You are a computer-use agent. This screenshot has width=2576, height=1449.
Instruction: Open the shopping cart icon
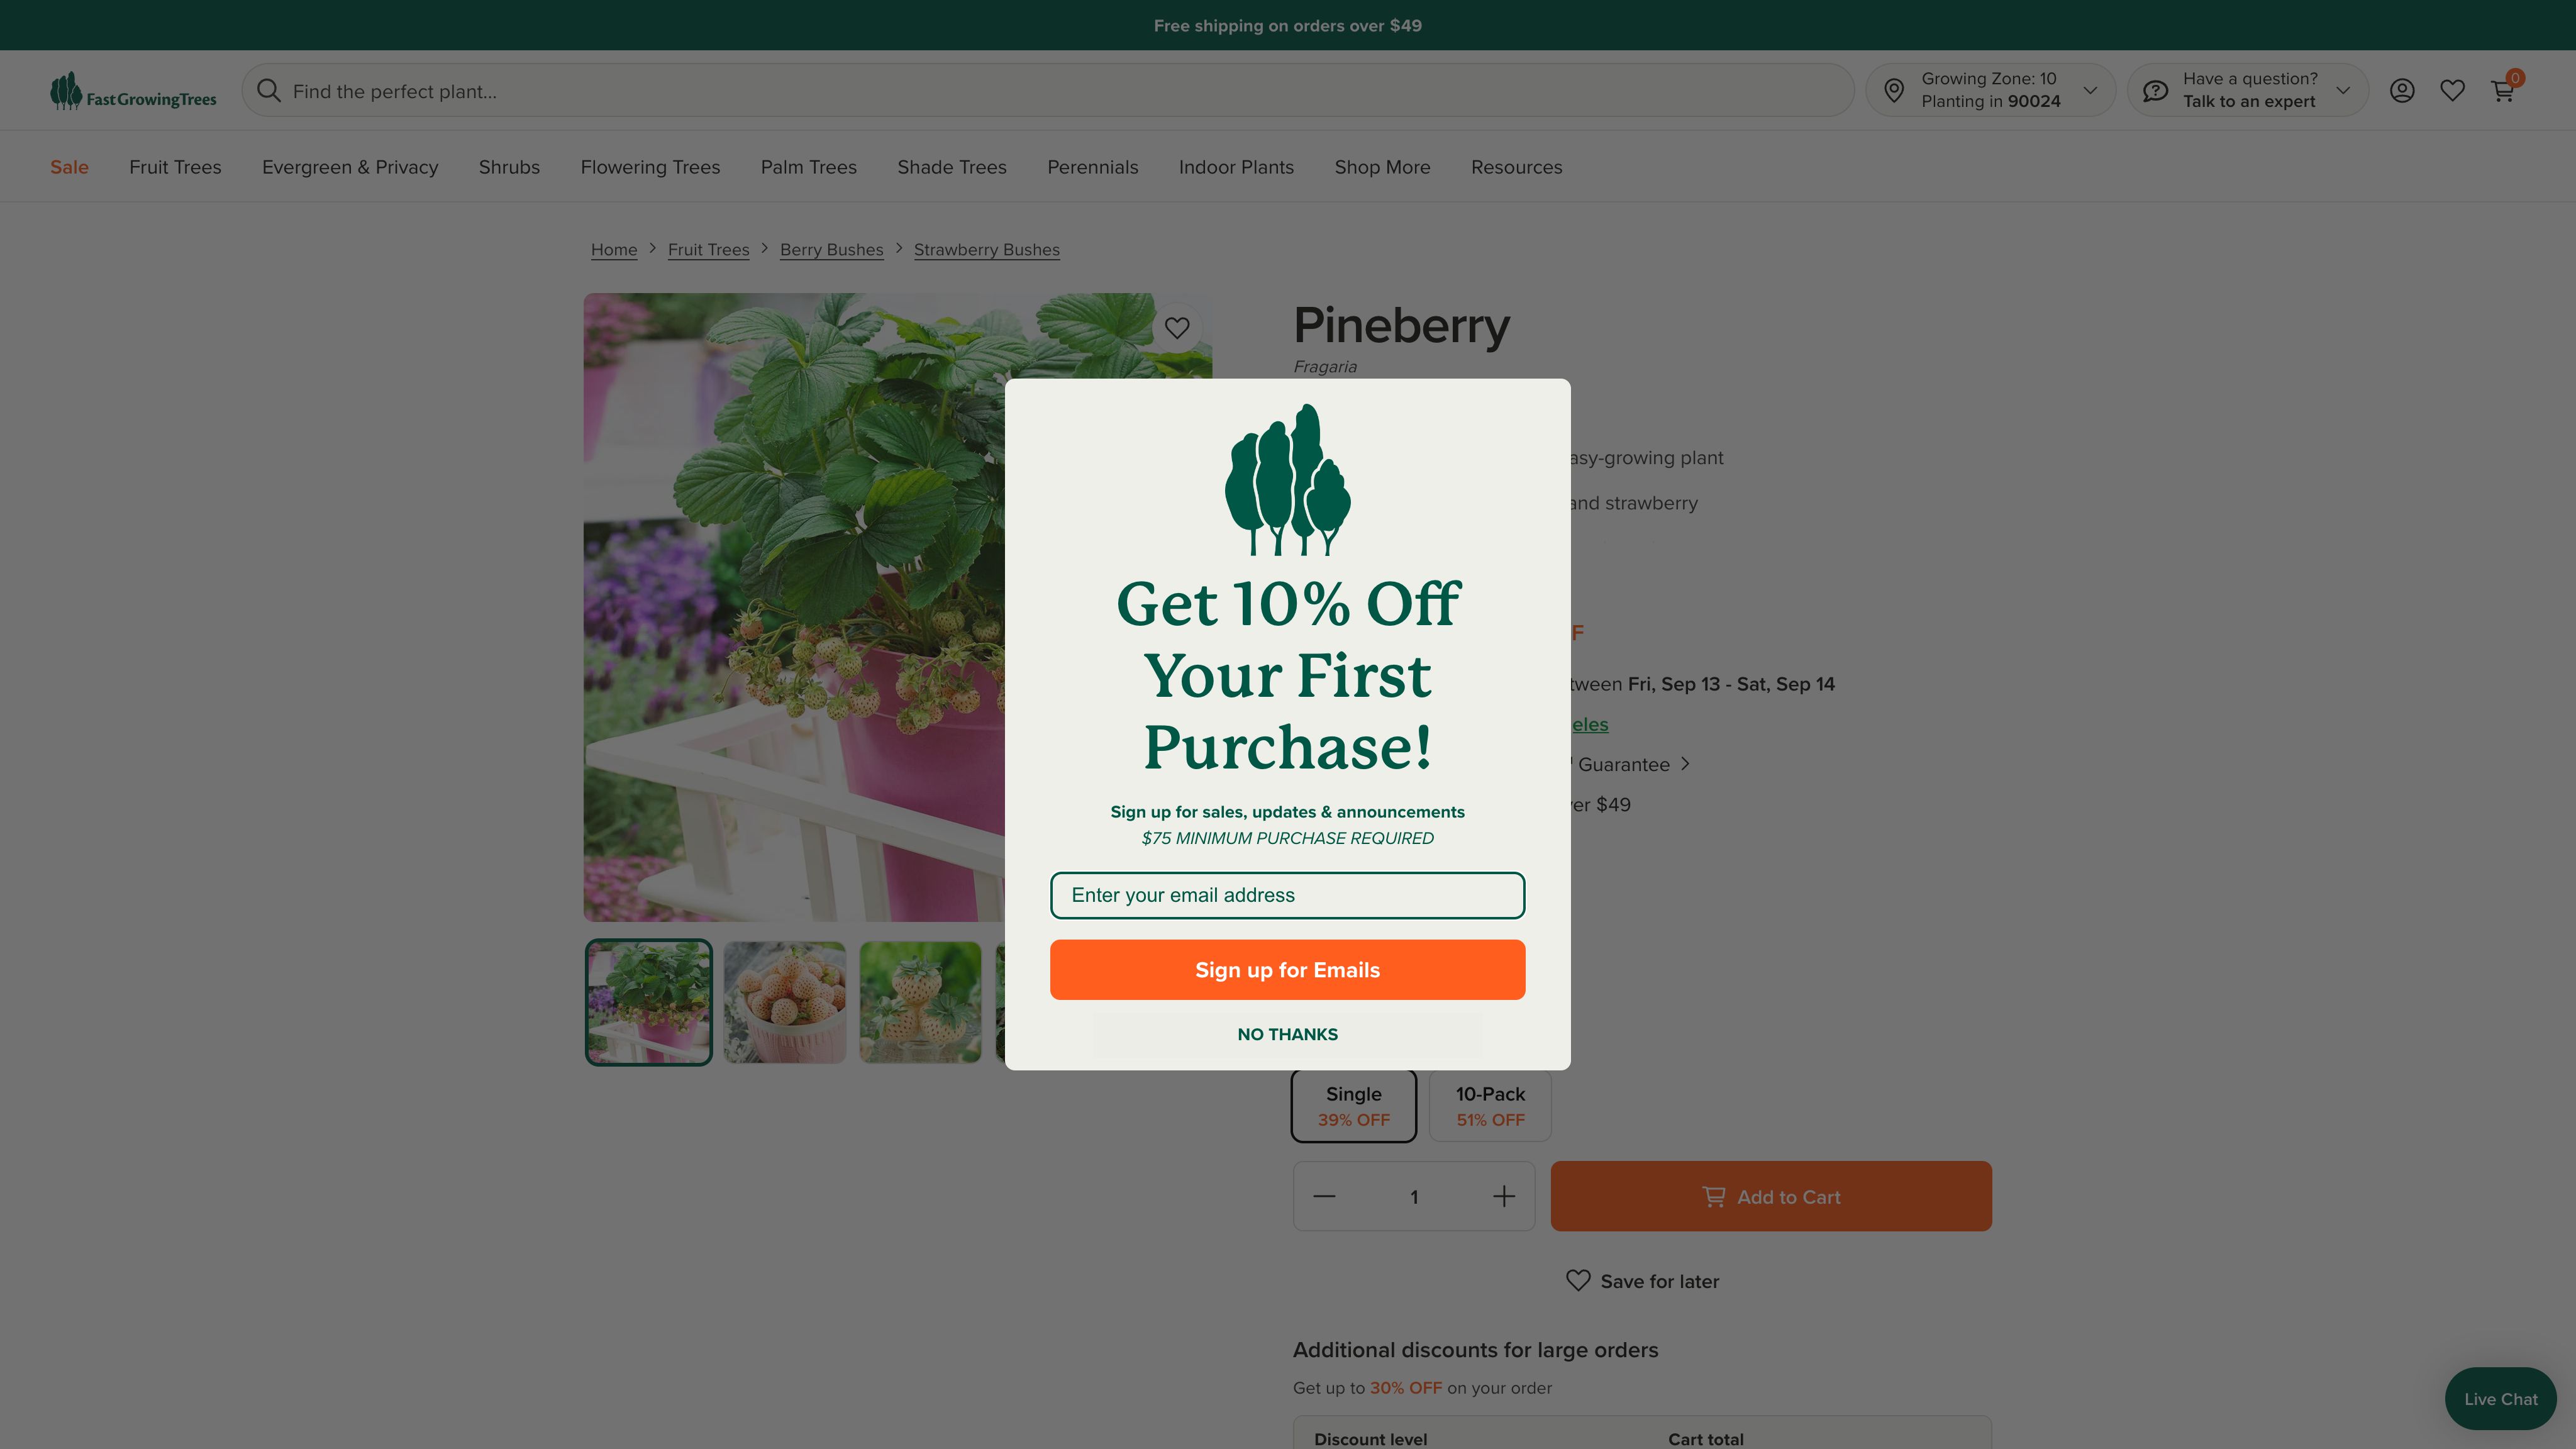[2503, 91]
